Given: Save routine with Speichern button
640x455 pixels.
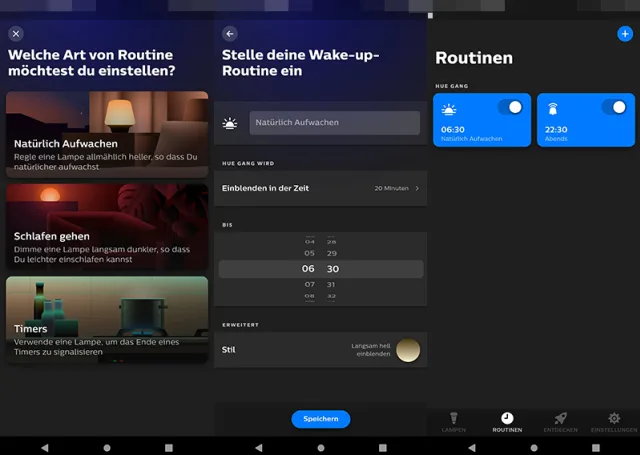Looking at the screenshot, I should point(320,419).
